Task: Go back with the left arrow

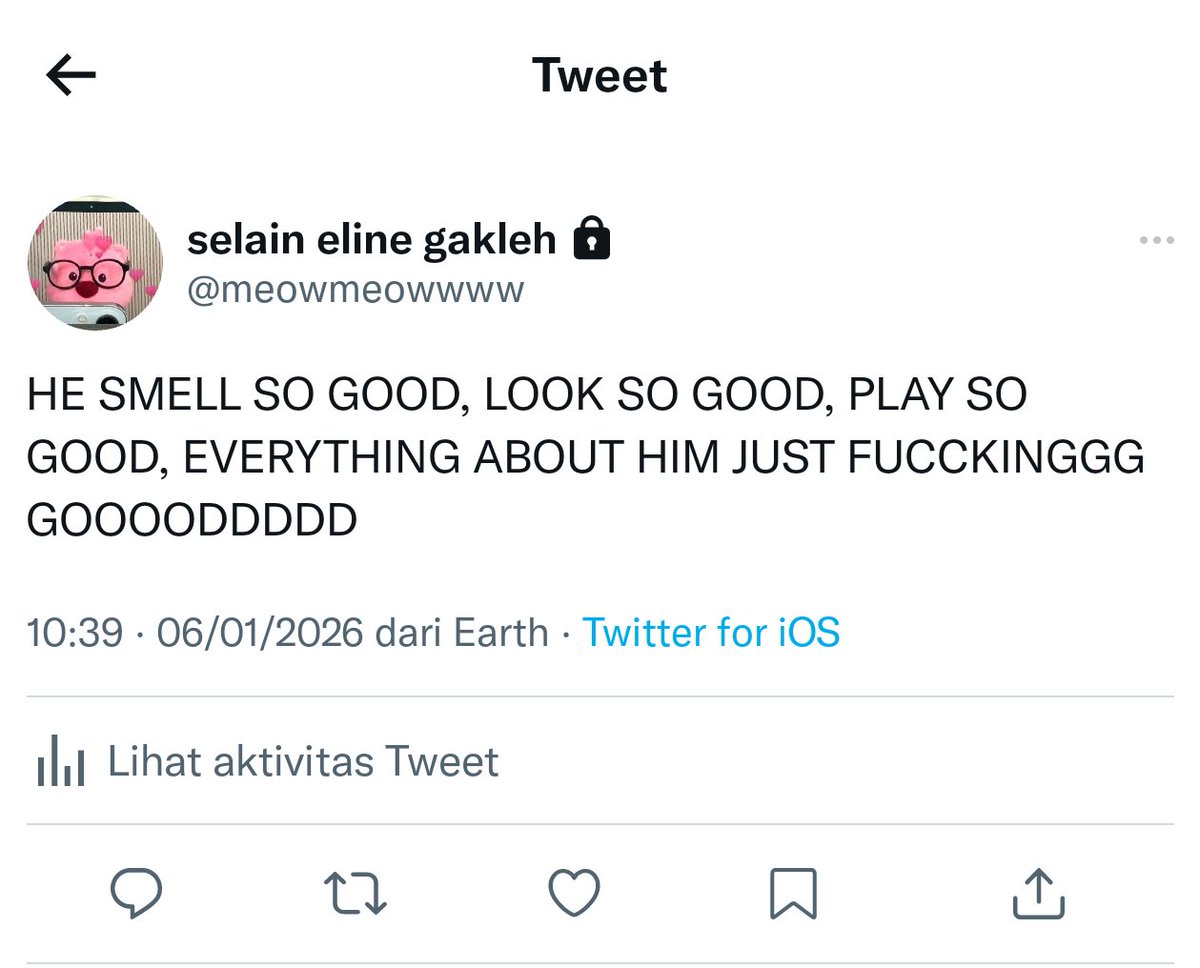Action: (71, 76)
